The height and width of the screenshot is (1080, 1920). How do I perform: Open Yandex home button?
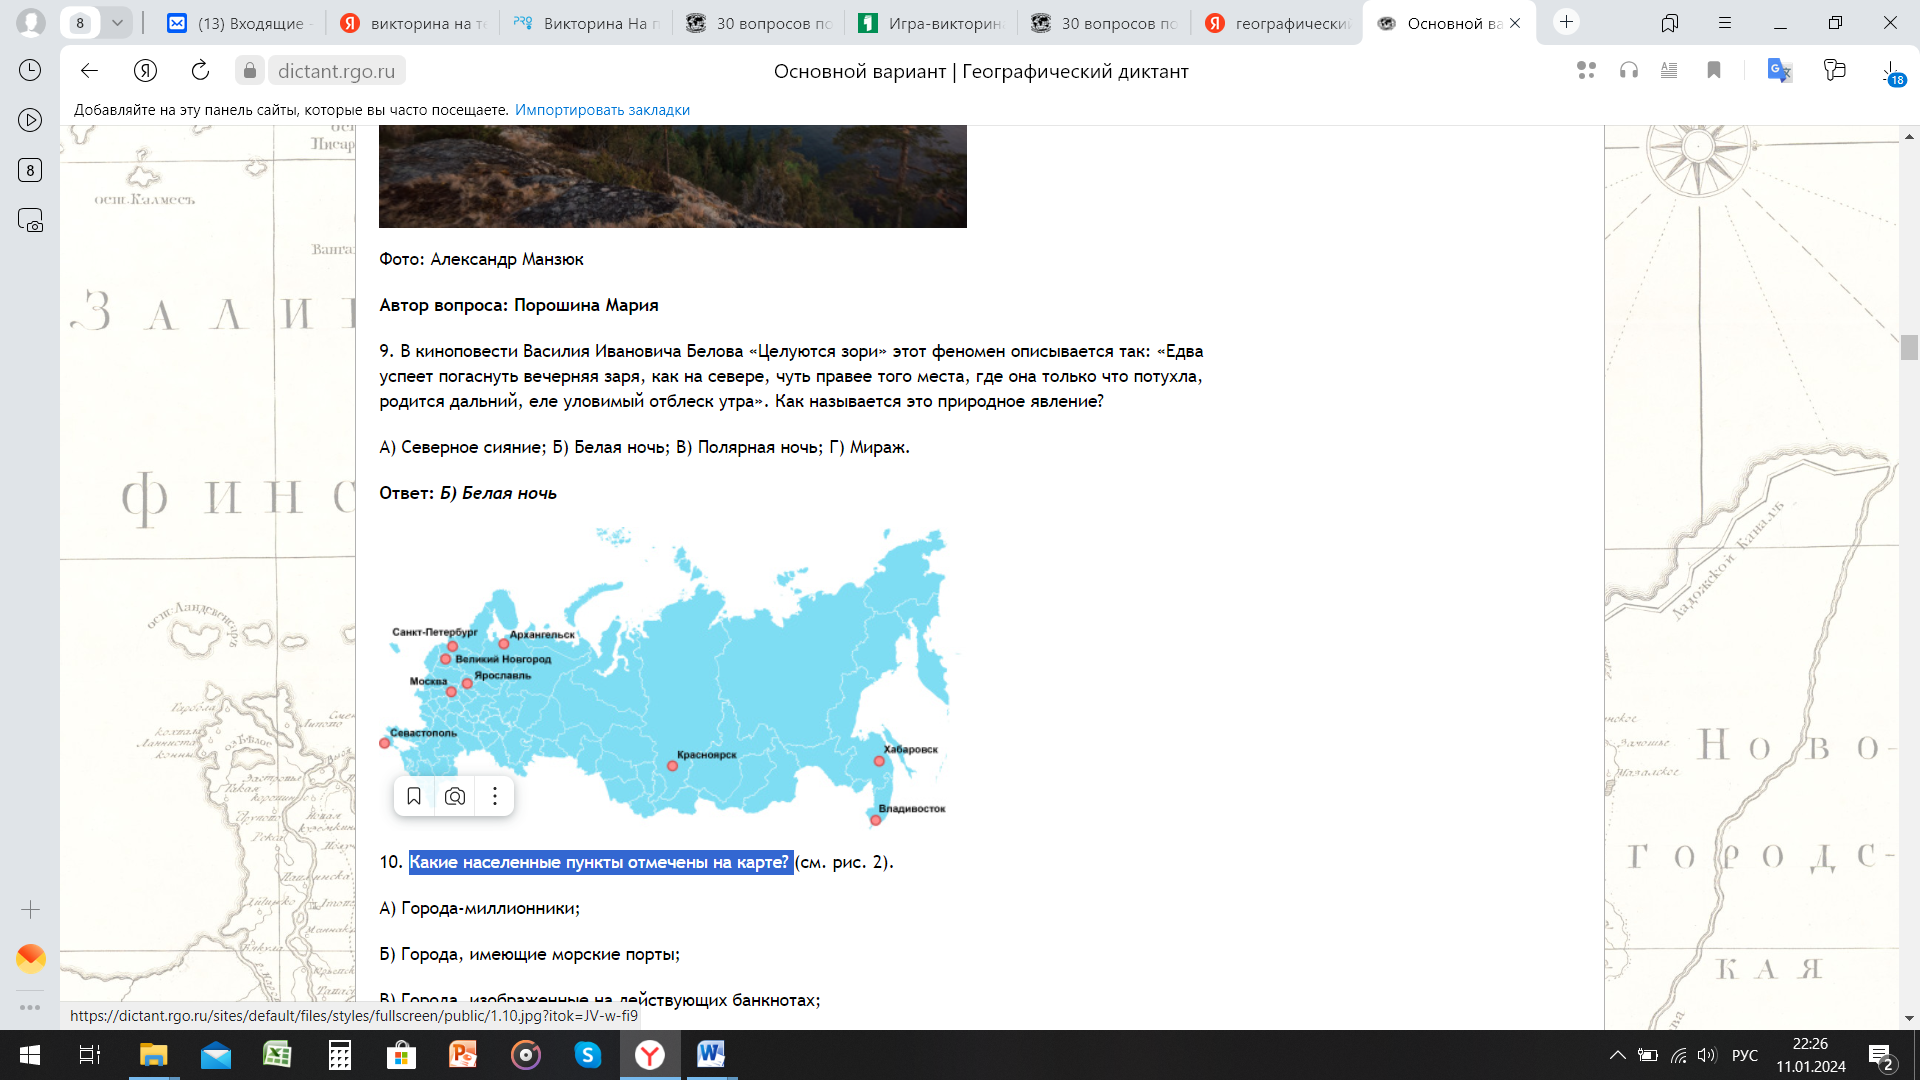[x=146, y=70]
